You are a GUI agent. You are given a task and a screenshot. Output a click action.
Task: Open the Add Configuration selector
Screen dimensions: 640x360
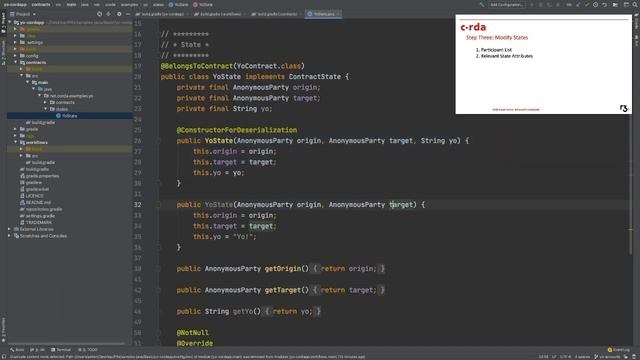tap(507, 4)
